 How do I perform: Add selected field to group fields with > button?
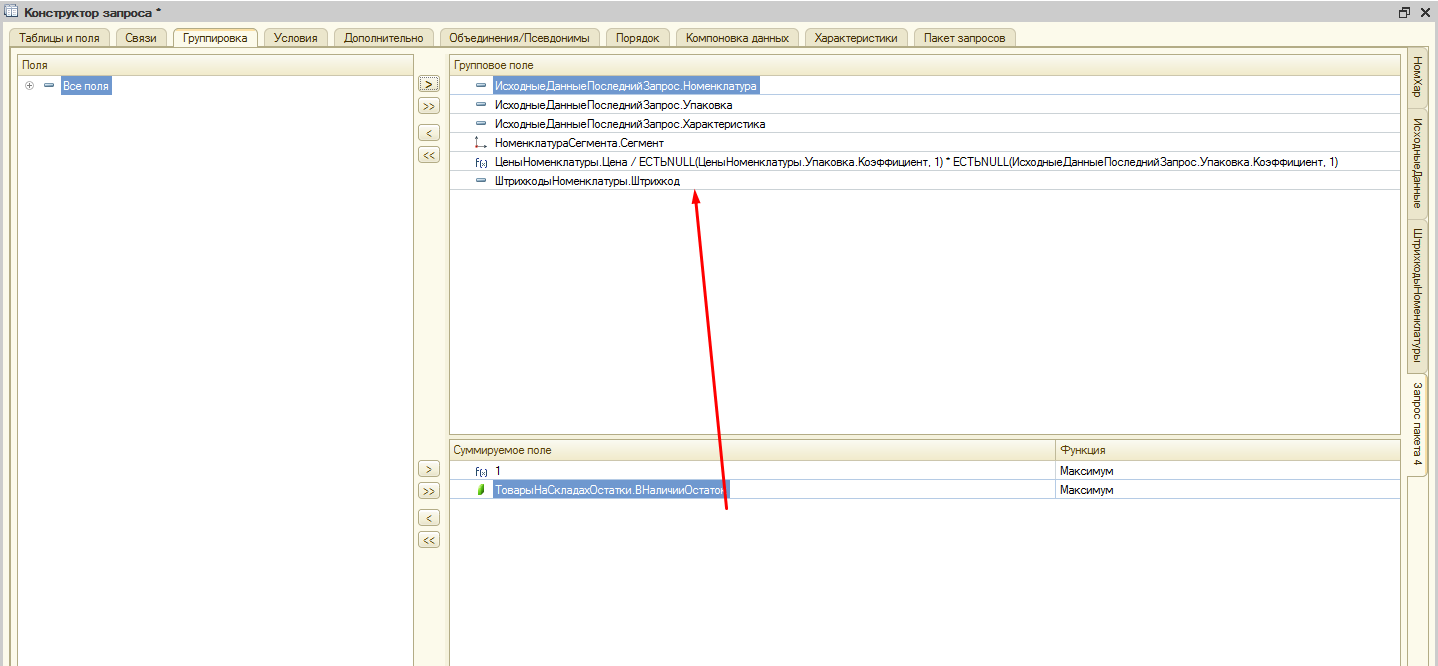pos(429,84)
